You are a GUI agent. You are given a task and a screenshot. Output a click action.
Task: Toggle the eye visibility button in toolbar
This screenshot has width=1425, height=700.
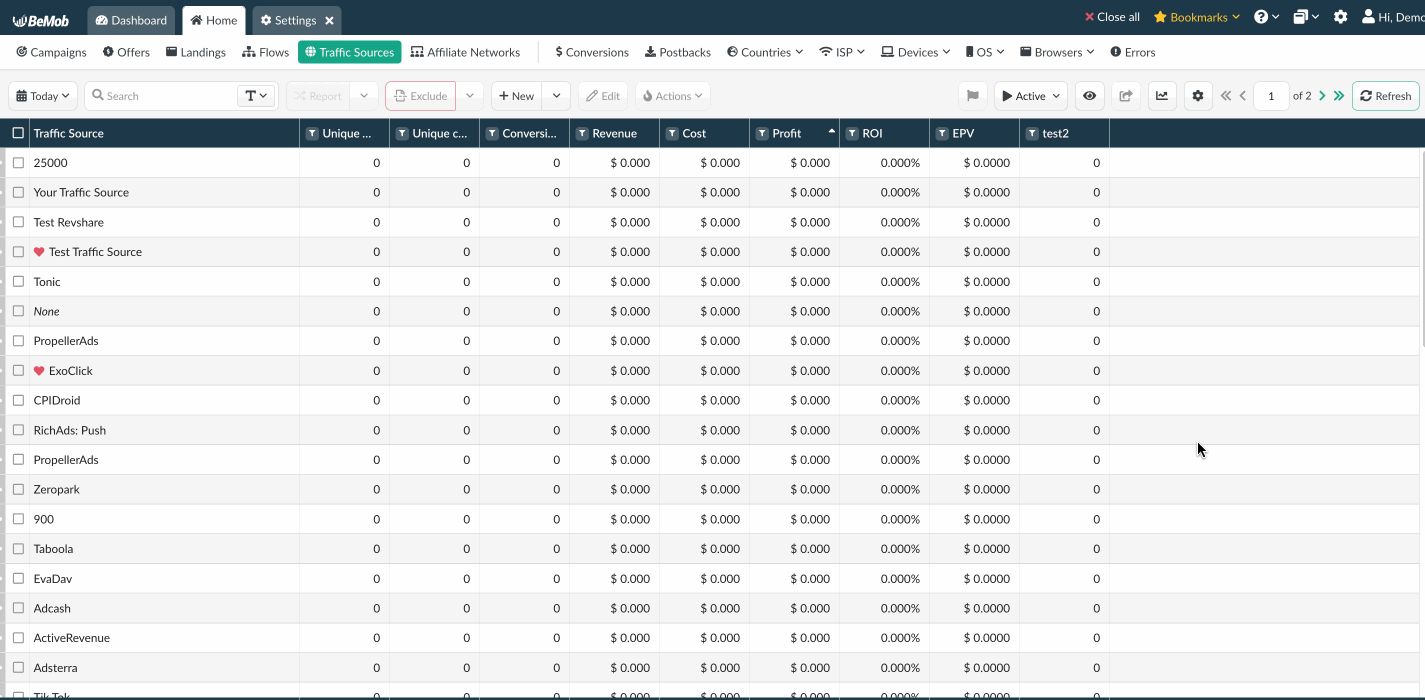1089,96
